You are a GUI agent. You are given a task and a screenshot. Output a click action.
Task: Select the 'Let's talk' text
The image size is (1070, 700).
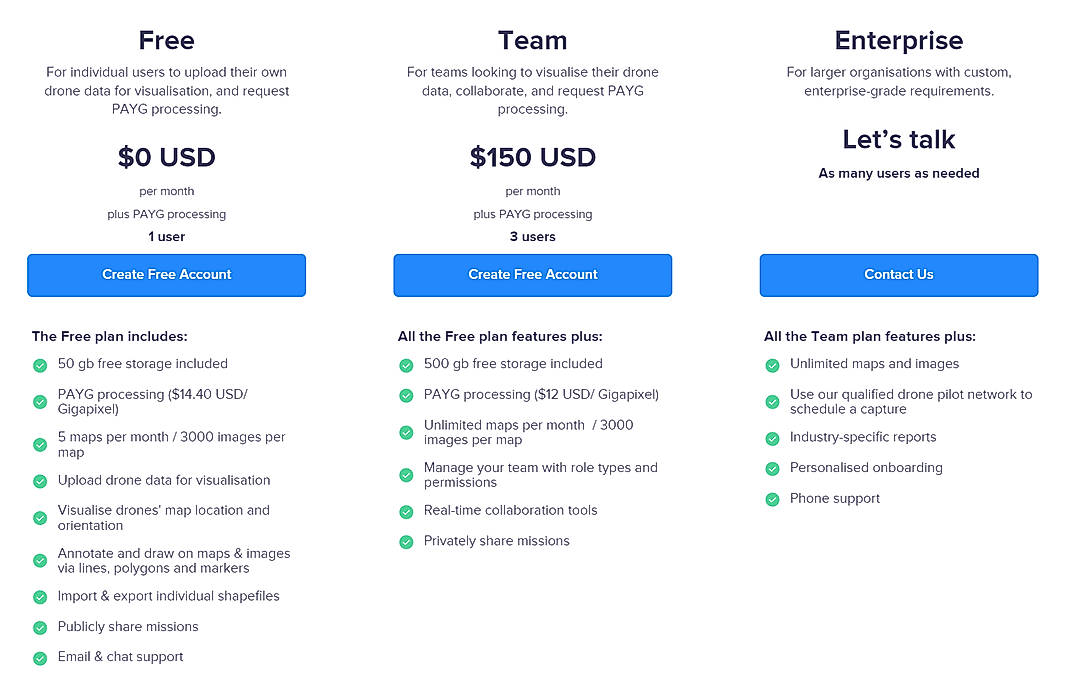click(x=898, y=140)
